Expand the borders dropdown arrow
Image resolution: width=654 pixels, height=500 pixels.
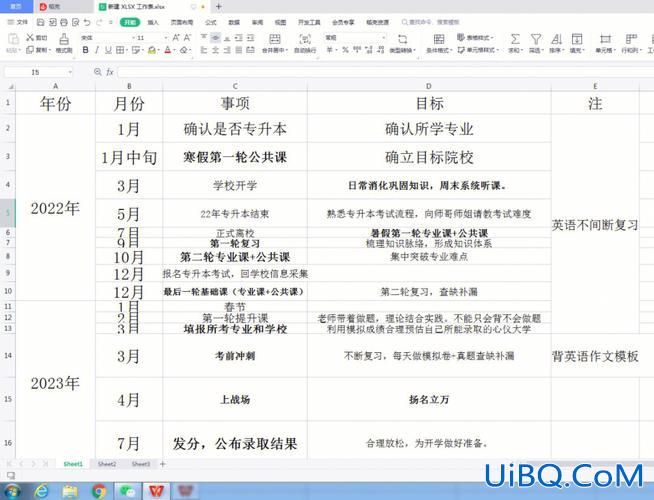(127, 50)
